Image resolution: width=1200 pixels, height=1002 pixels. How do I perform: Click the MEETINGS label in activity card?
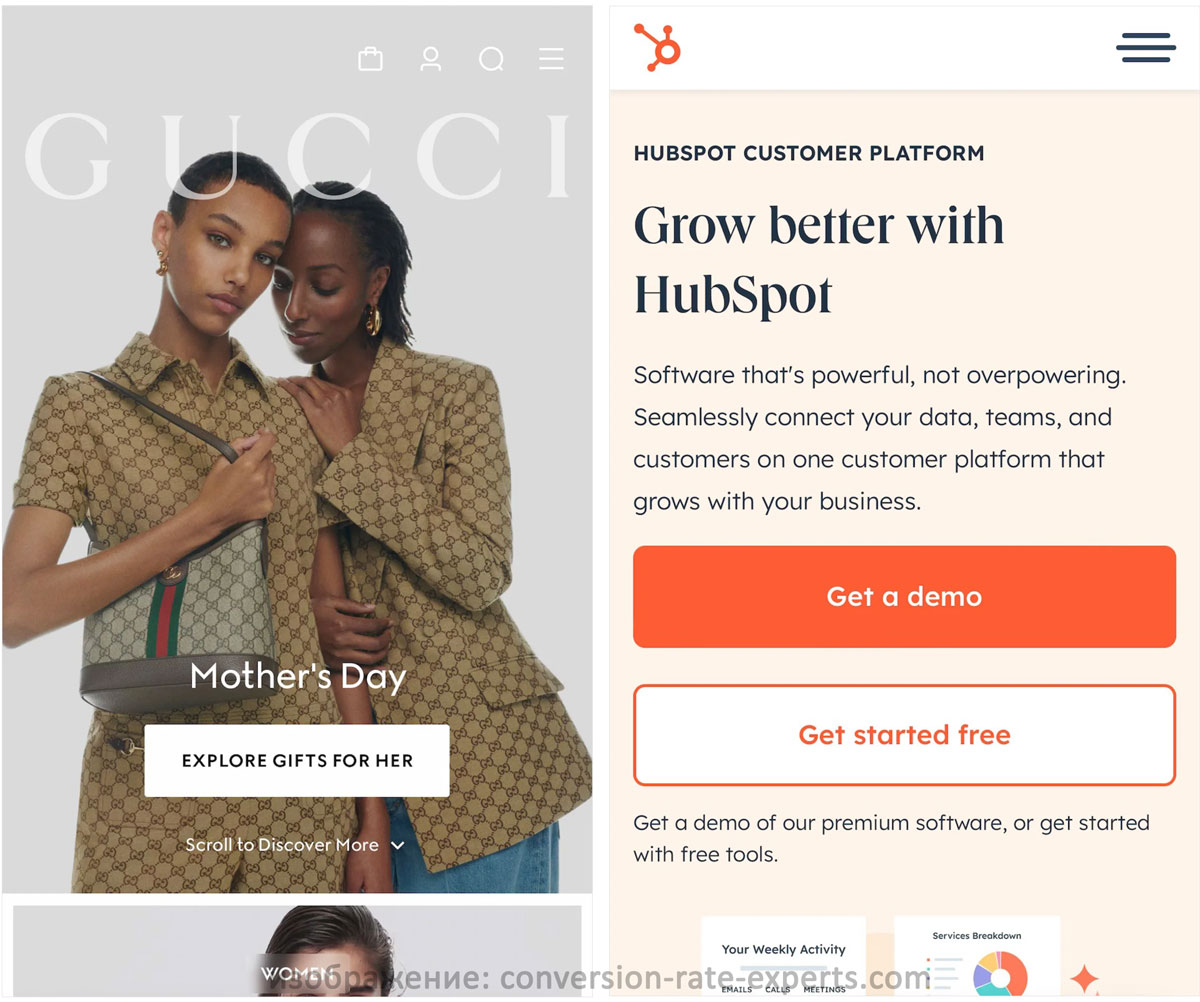tap(824, 989)
